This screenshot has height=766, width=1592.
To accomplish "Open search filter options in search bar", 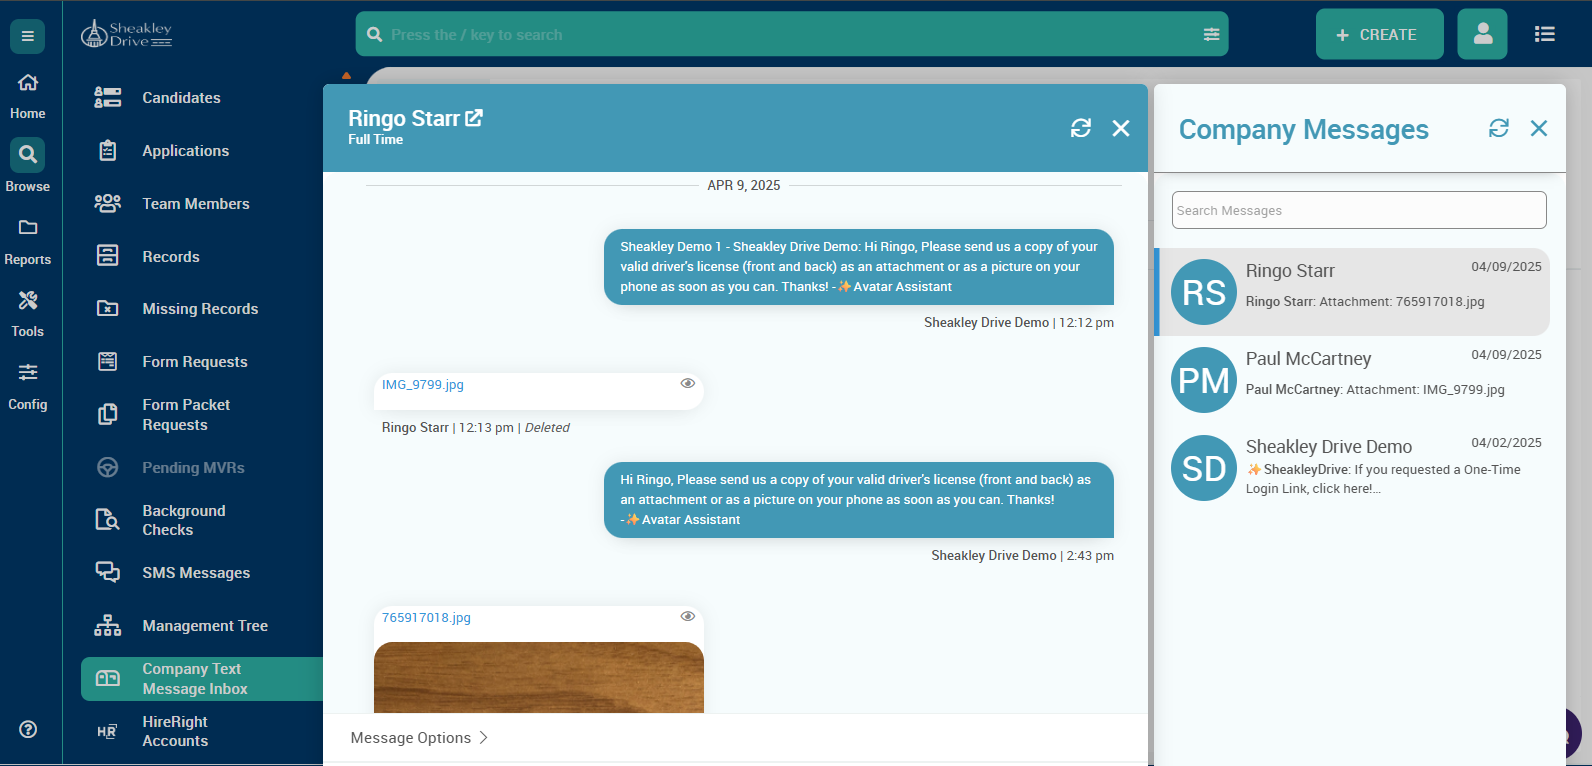I will 1211,34.
